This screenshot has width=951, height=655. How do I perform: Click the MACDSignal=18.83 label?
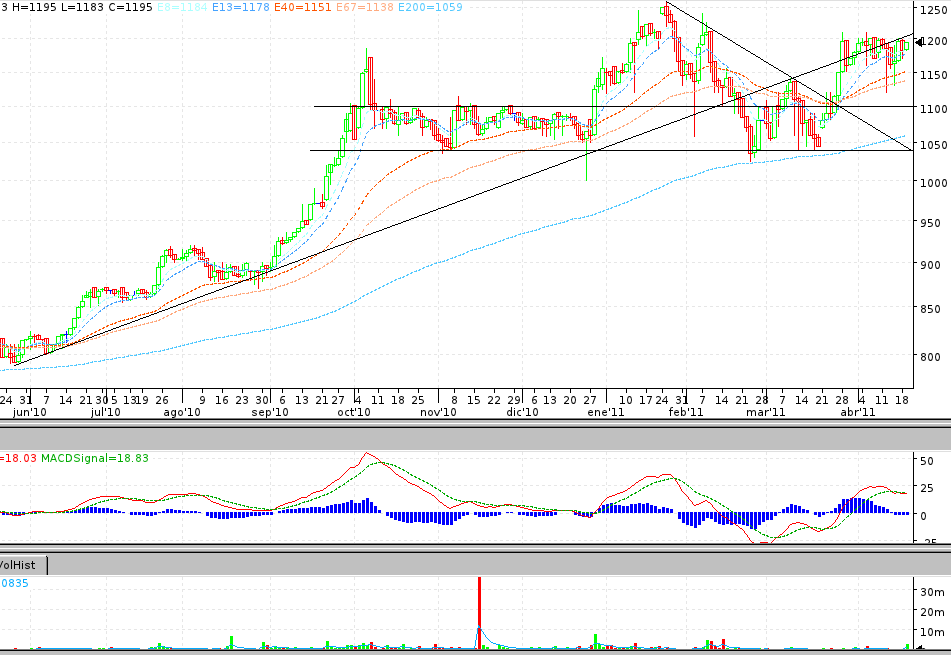tap(95, 458)
